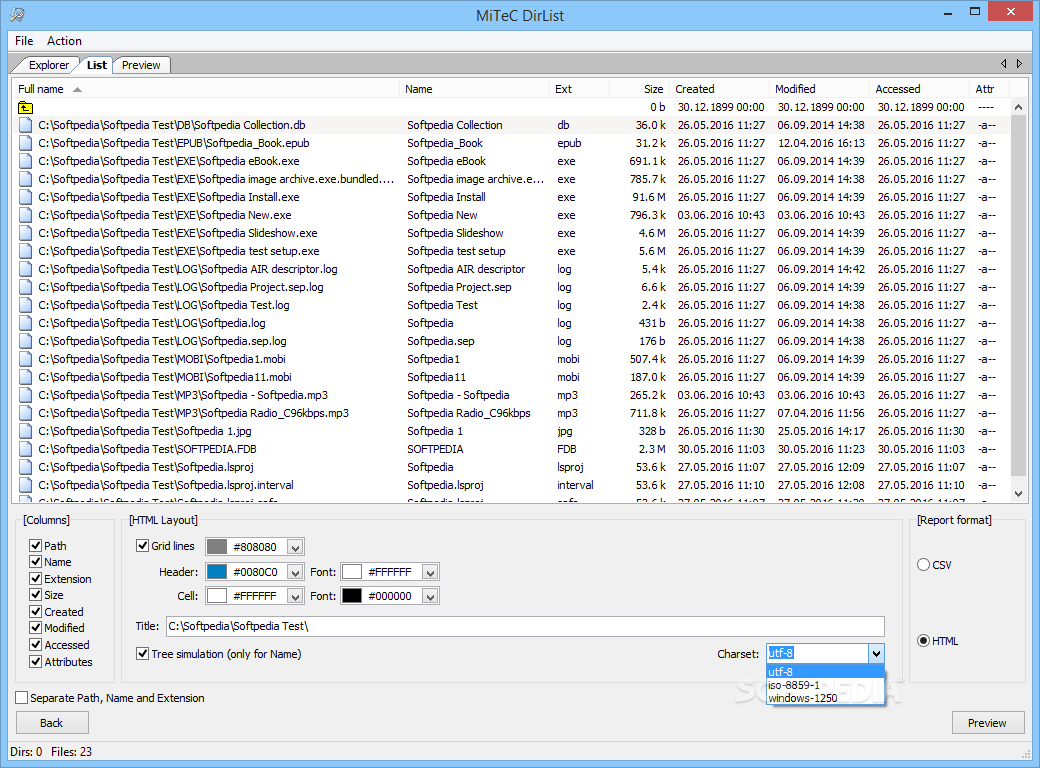Click file icon for Softpedia test setup.exe

pos(25,251)
